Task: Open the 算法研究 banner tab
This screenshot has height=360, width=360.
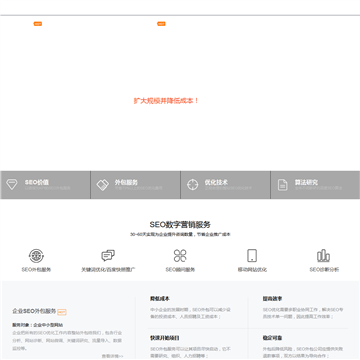Action: point(315,185)
